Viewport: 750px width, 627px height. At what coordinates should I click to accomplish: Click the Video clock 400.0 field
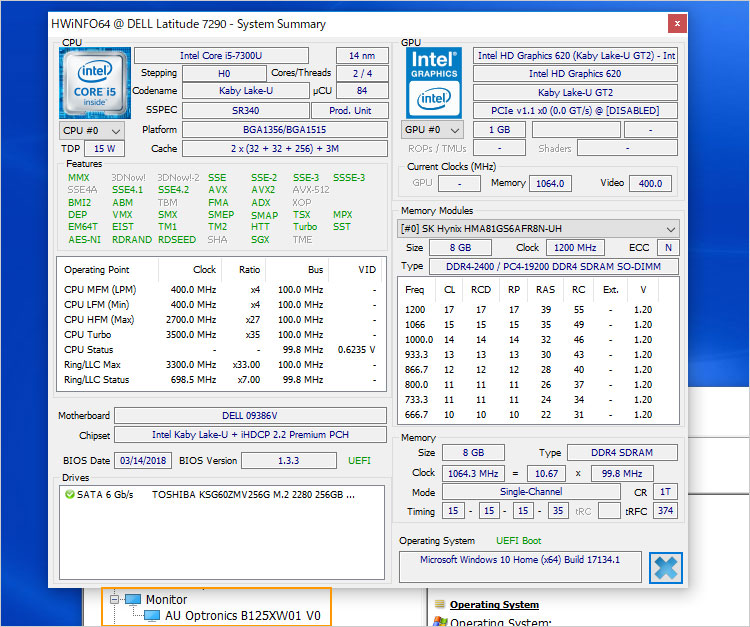pyautogui.click(x=650, y=184)
